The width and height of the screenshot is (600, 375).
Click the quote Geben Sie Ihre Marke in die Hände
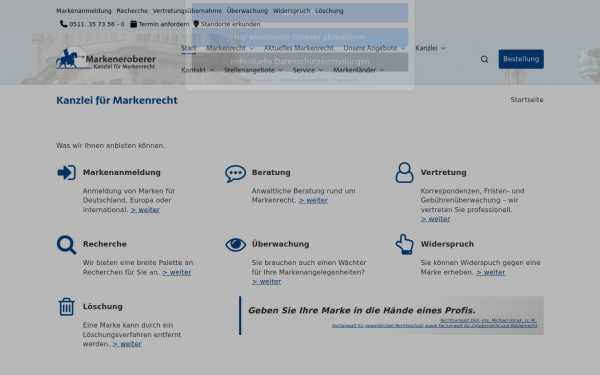tap(362, 310)
